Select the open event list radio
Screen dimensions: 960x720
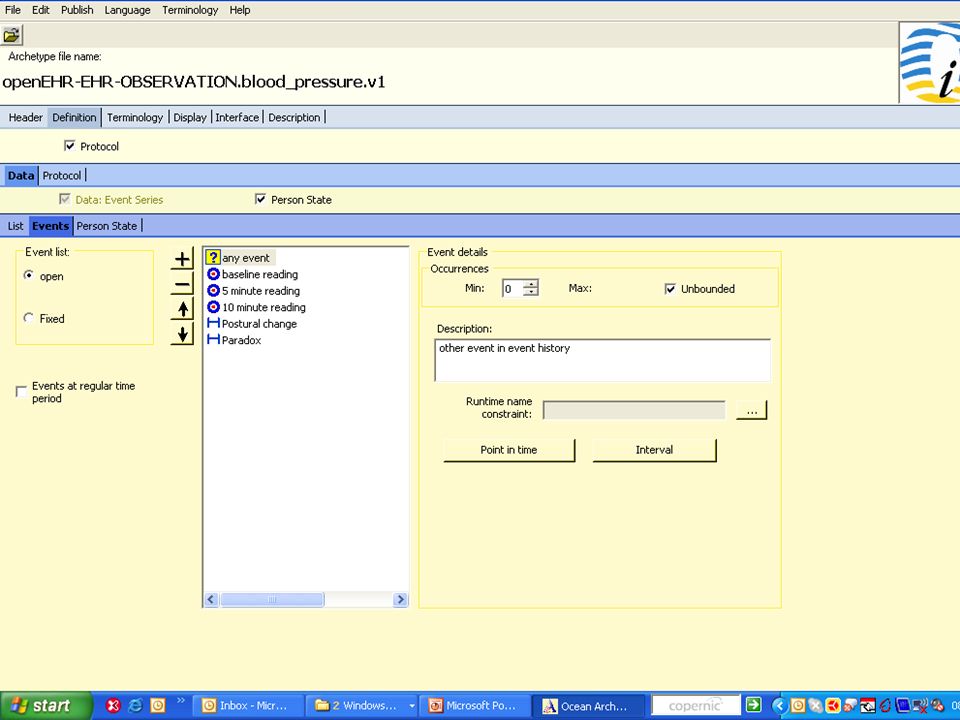28,276
